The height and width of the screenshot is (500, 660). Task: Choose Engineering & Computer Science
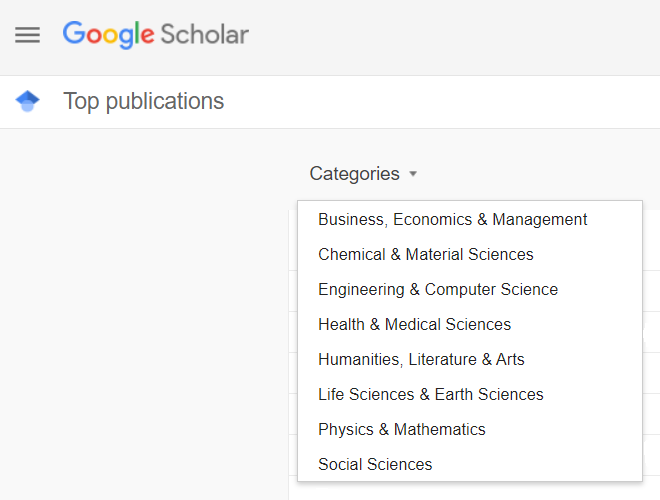point(470,289)
